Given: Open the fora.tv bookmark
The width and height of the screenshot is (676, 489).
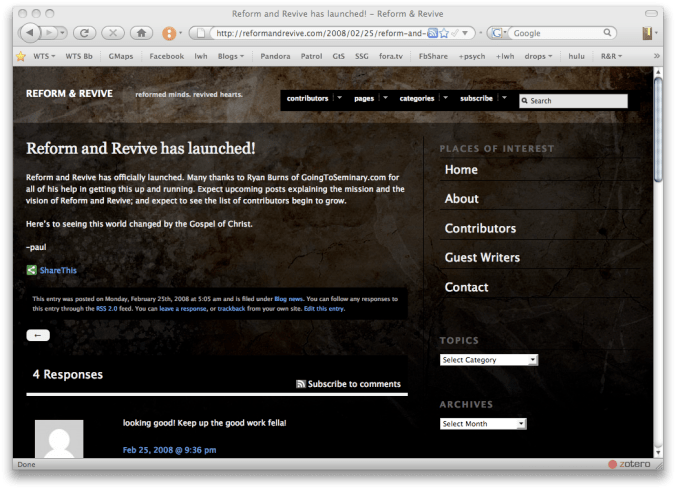Looking at the screenshot, I should click(391, 56).
